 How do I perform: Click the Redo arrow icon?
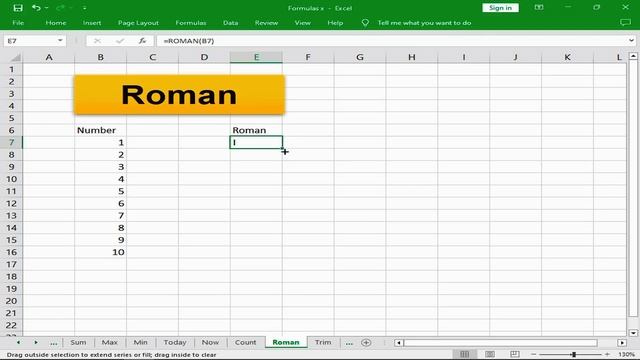point(61,8)
